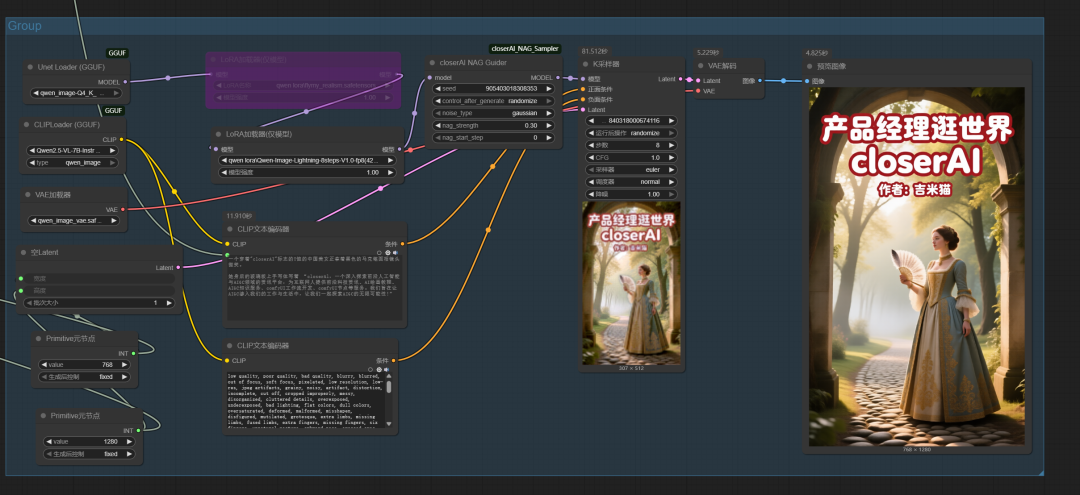Click the K采样器 seed 840318000674116 field
This screenshot has height=495, width=1080.
pos(632,120)
